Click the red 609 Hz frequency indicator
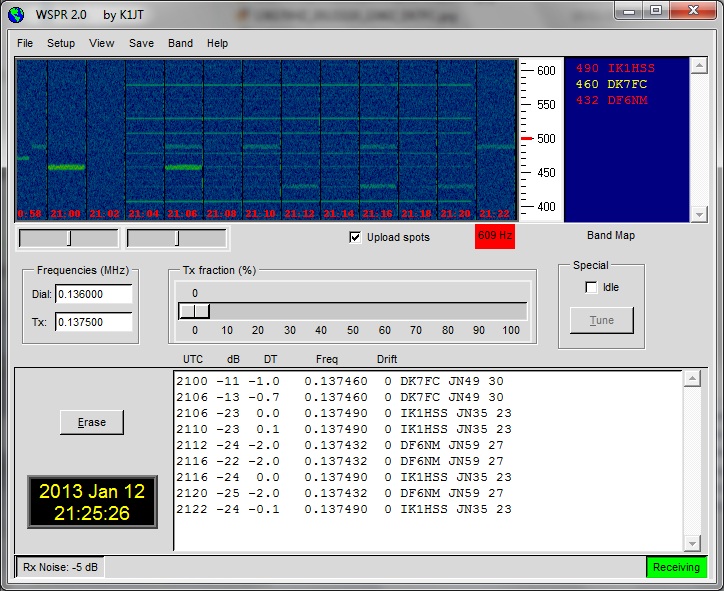The width and height of the screenshot is (724, 591). [x=494, y=237]
